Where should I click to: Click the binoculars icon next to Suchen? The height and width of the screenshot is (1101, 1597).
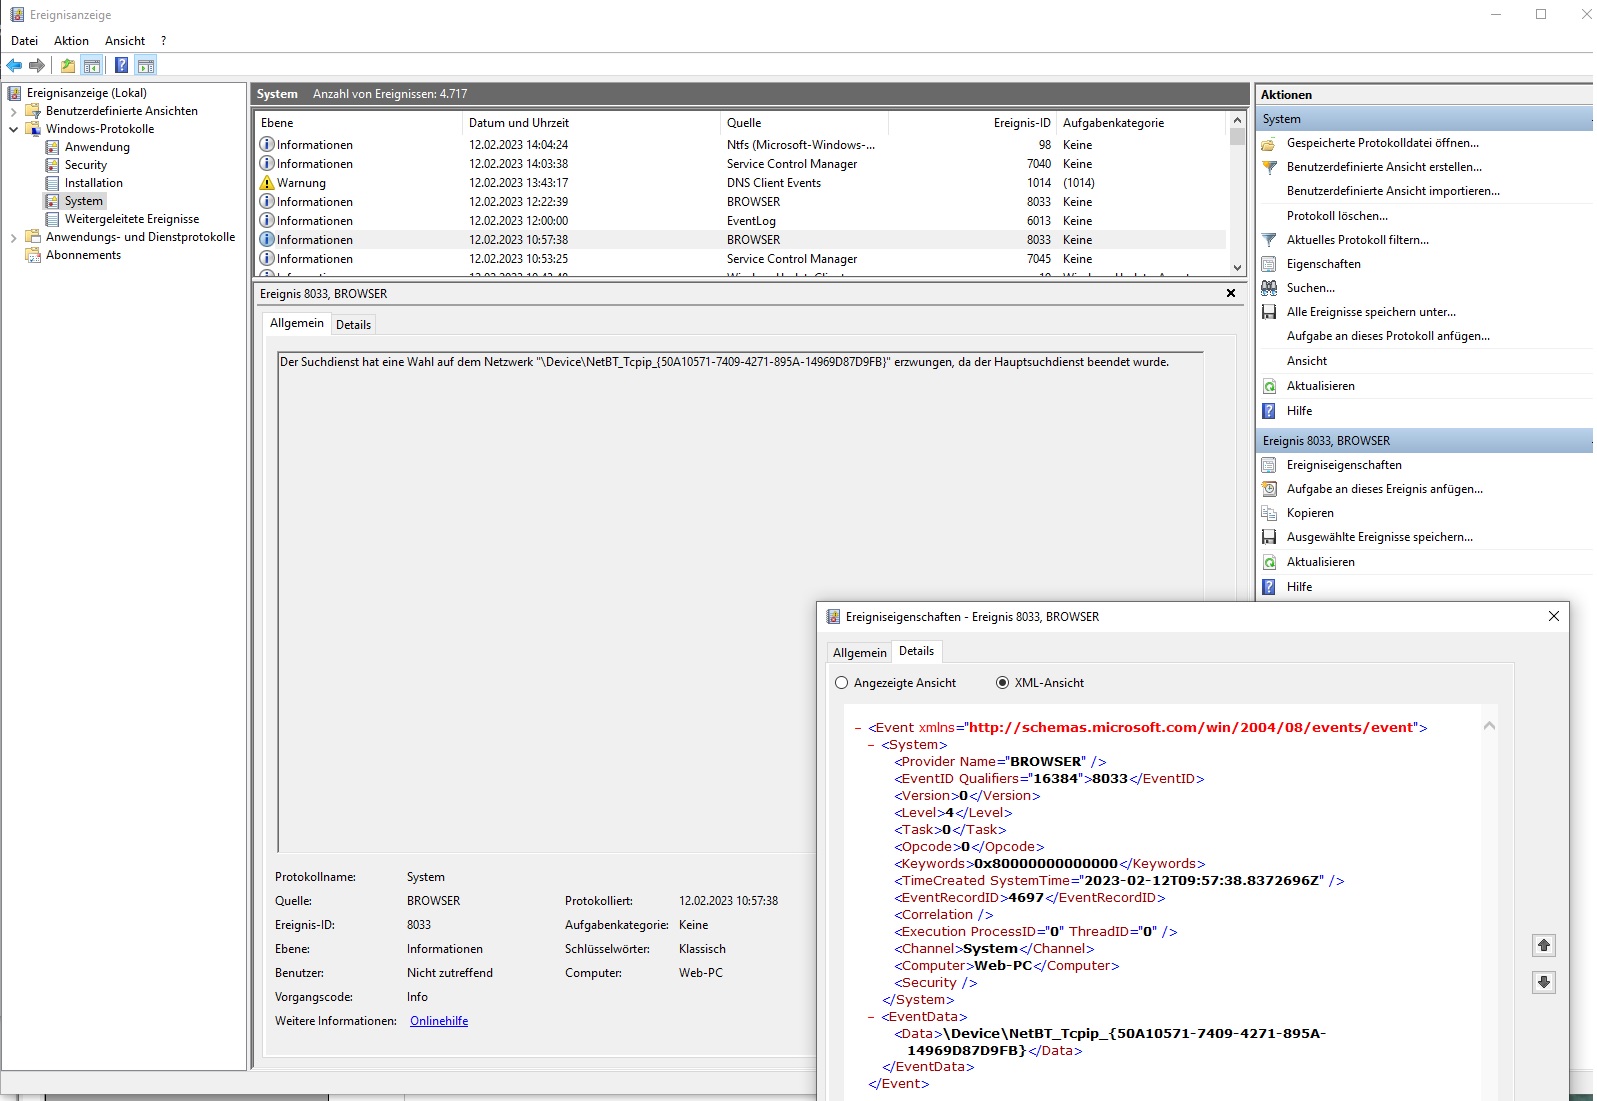coord(1269,288)
